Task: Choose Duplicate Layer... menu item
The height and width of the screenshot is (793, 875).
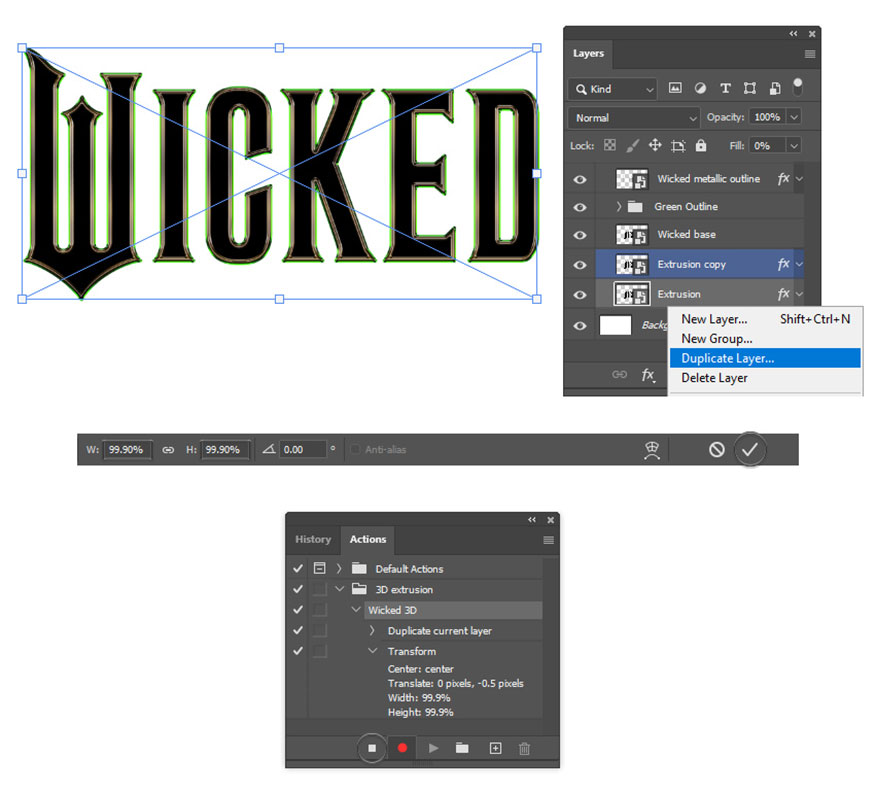Action: pyautogui.click(x=765, y=358)
